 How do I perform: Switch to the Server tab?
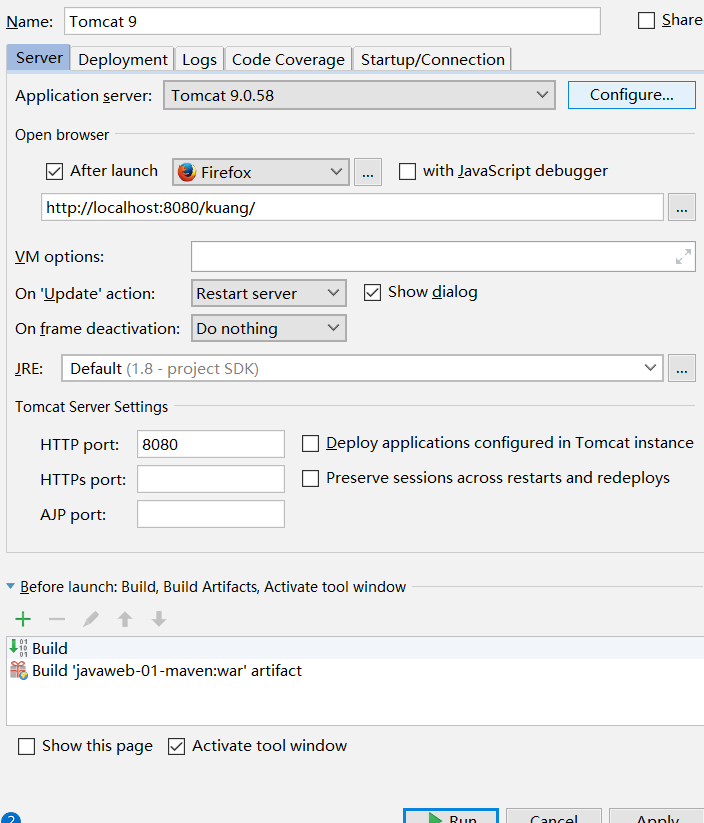pyautogui.click(x=38, y=58)
